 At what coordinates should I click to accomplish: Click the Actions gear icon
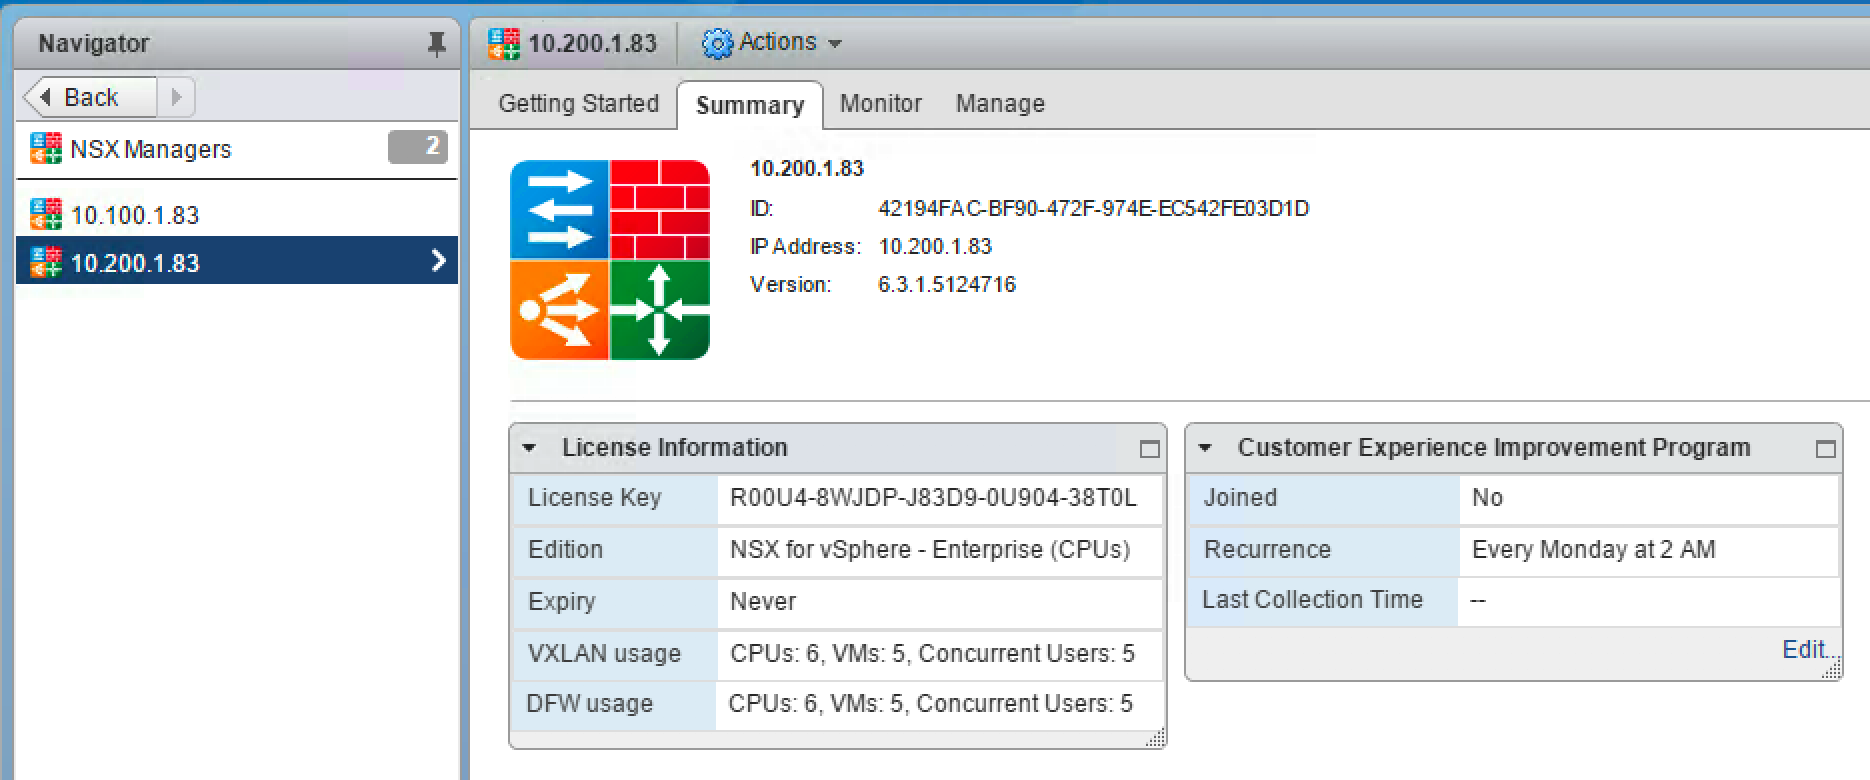coord(717,43)
